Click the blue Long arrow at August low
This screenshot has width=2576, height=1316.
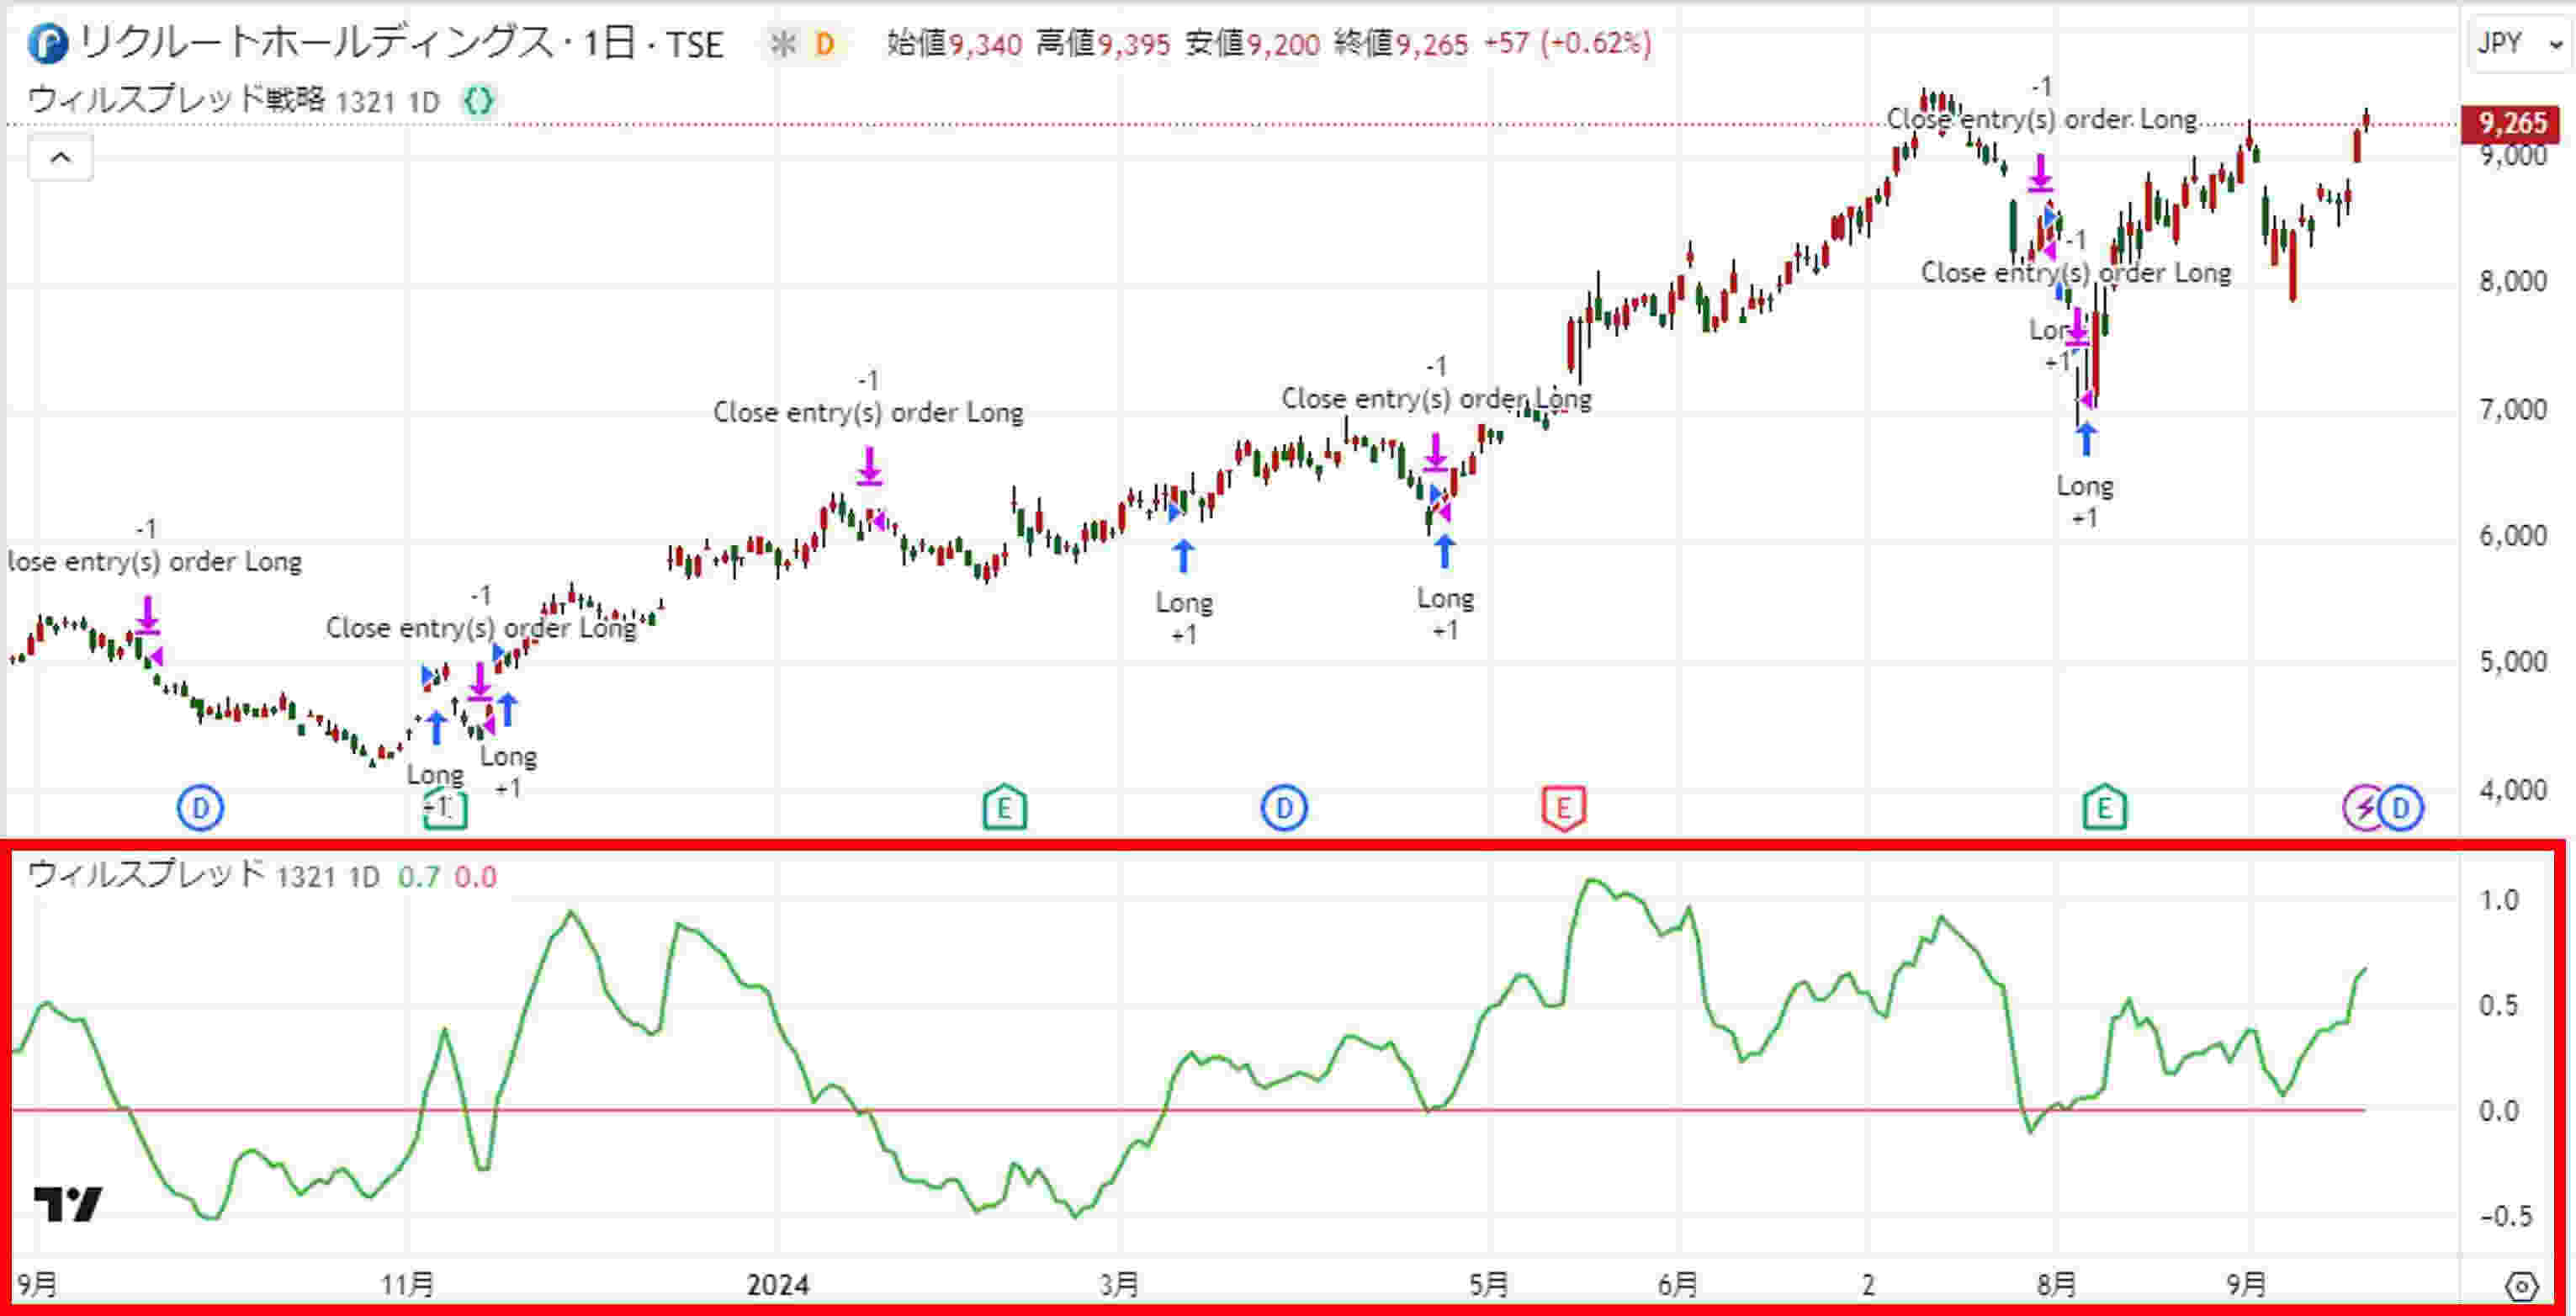[2085, 439]
